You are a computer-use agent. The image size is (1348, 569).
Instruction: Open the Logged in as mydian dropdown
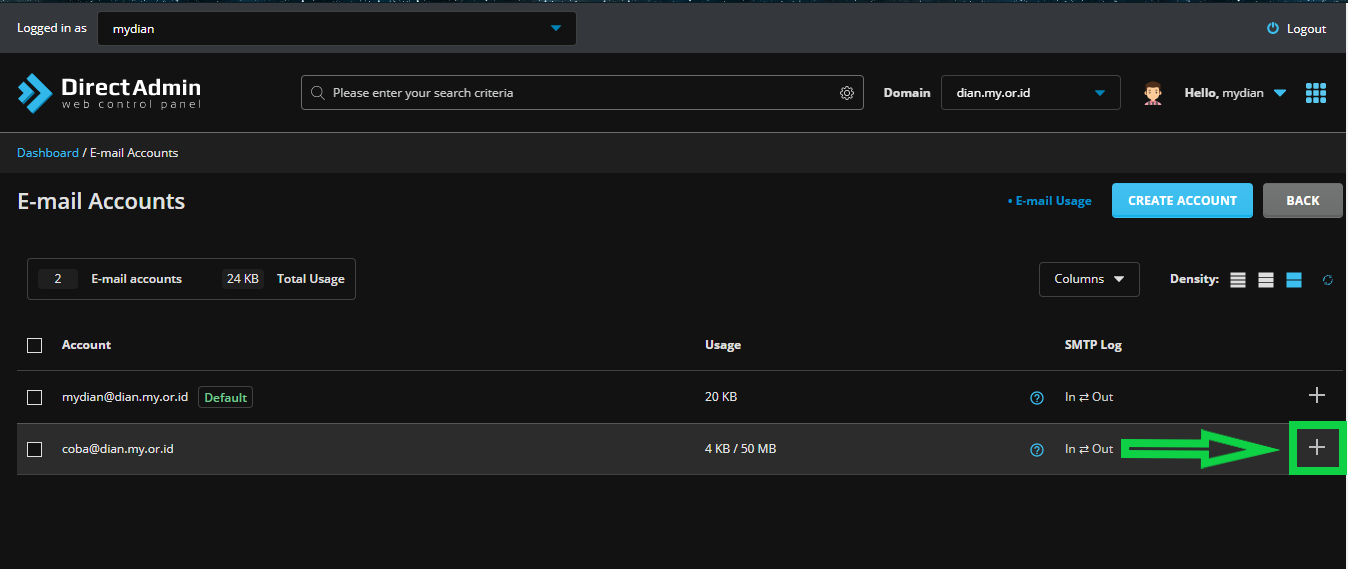click(x=337, y=29)
